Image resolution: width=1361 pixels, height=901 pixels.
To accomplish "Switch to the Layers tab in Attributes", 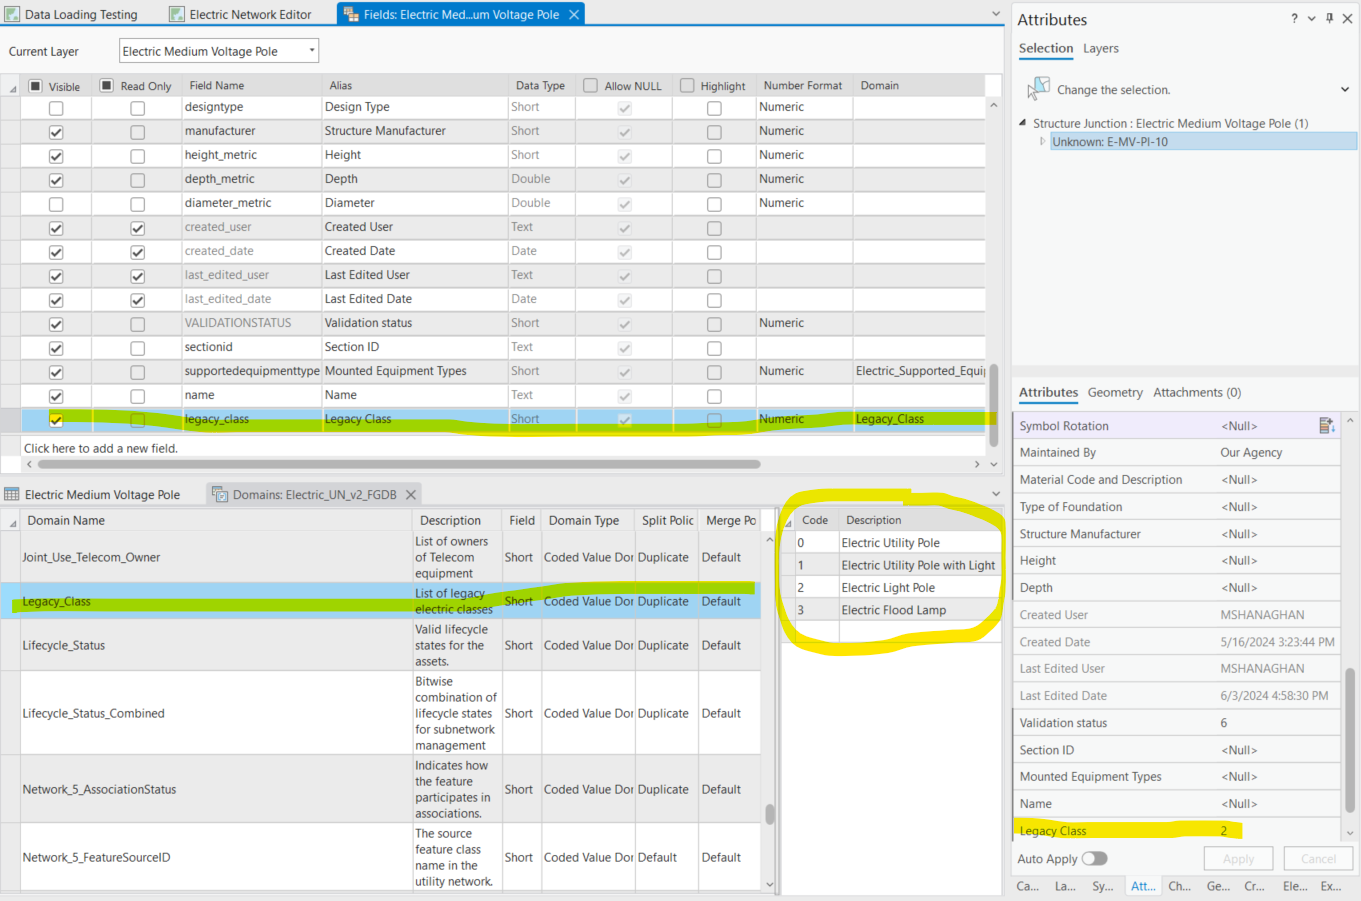I will (x=1100, y=48).
